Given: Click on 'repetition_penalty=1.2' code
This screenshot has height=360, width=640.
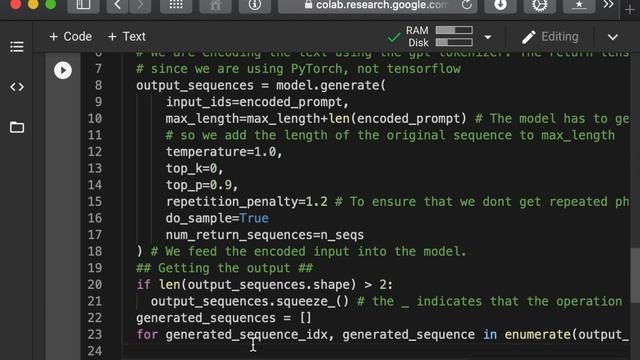Looking at the screenshot, I should click(x=247, y=202).
